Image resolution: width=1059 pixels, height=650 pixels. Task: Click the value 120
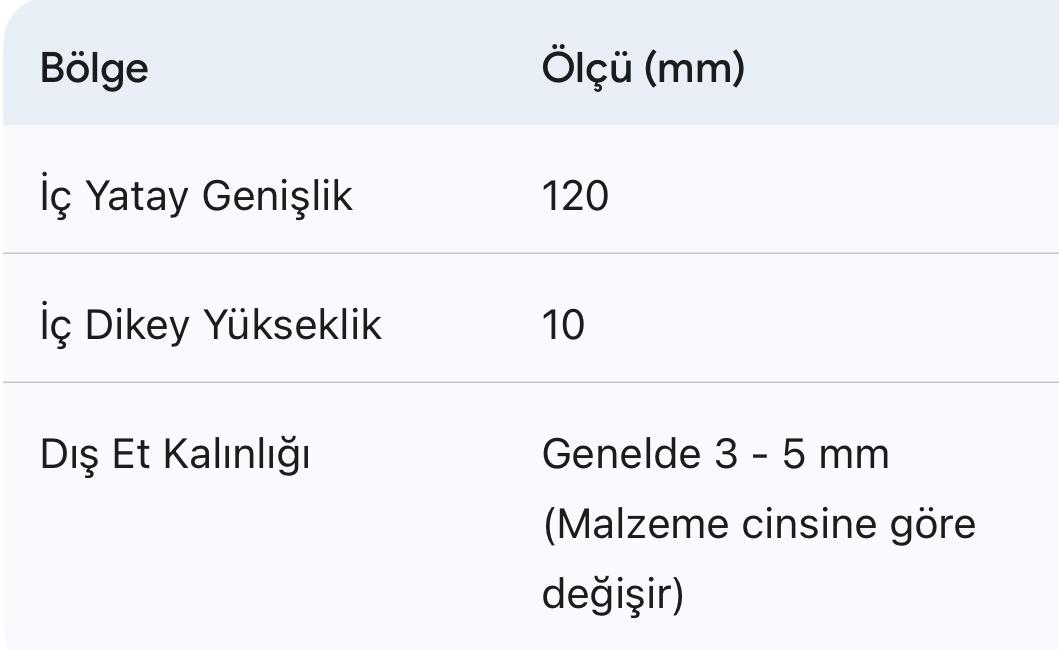click(575, 196)
